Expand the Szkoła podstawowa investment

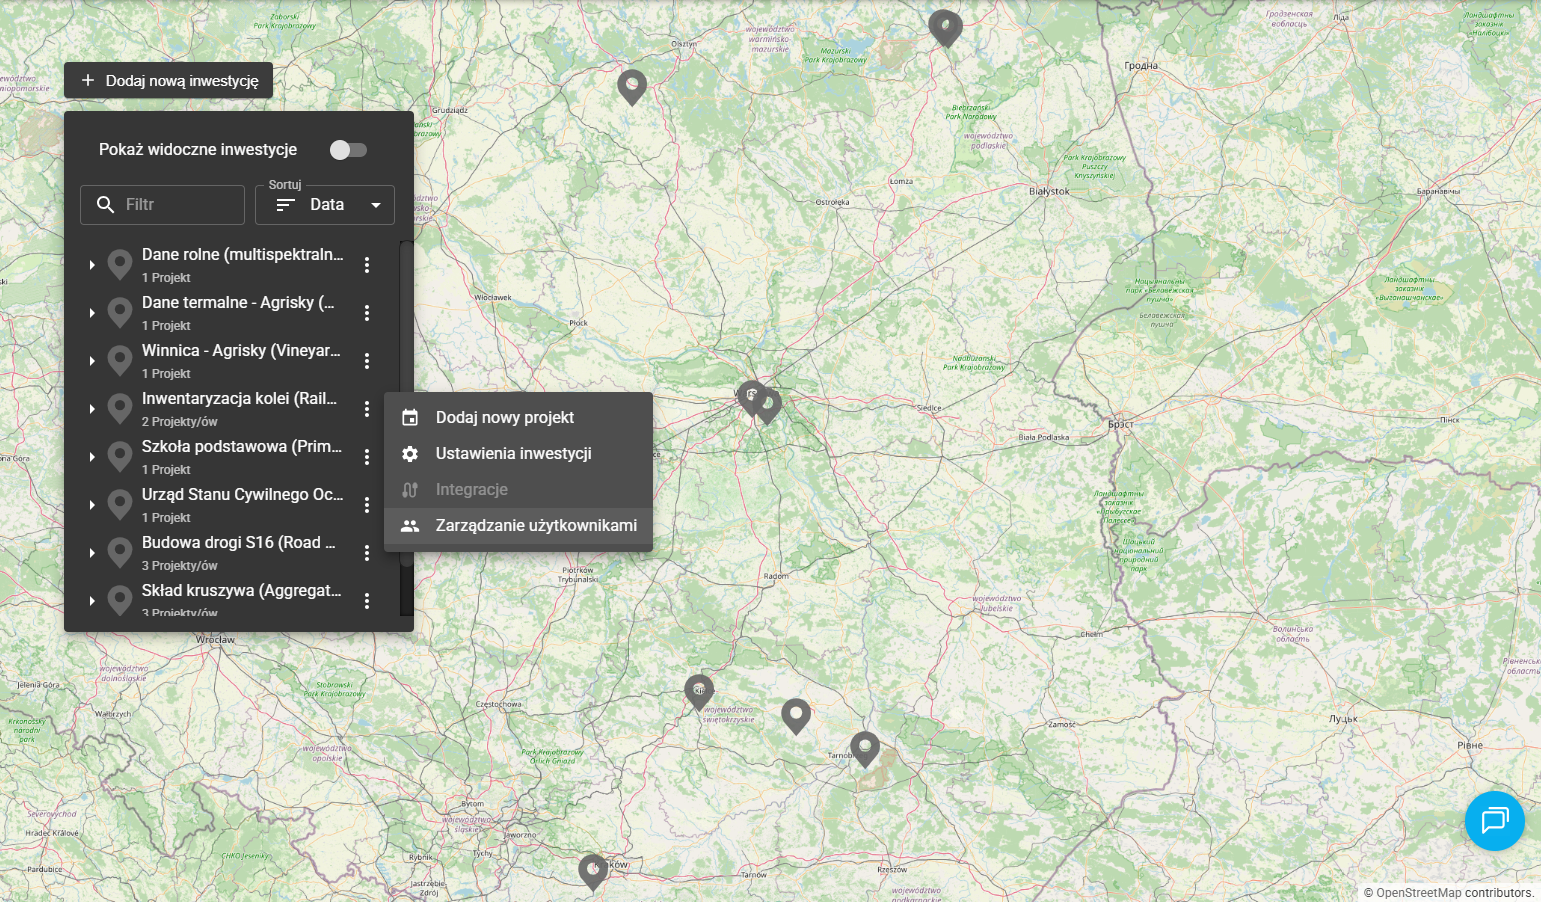(92, 457)
